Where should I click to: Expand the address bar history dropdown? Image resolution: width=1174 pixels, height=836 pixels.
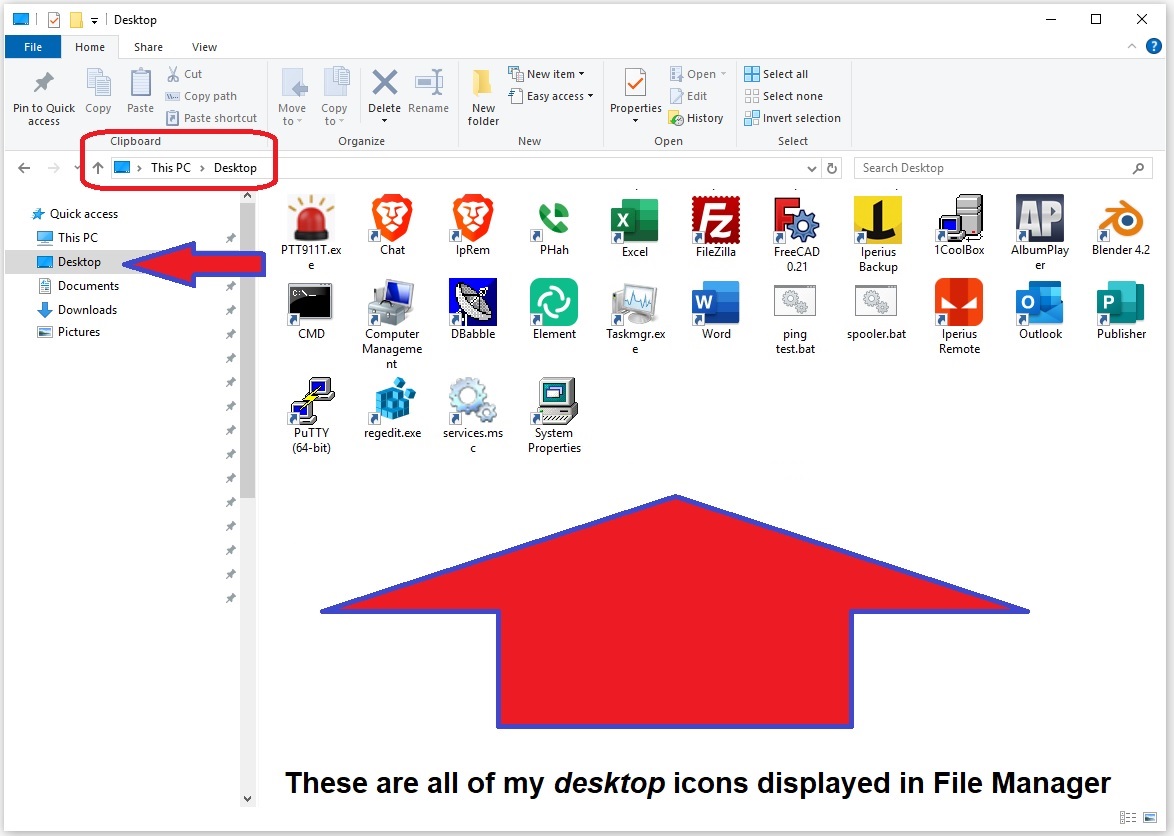811,168
